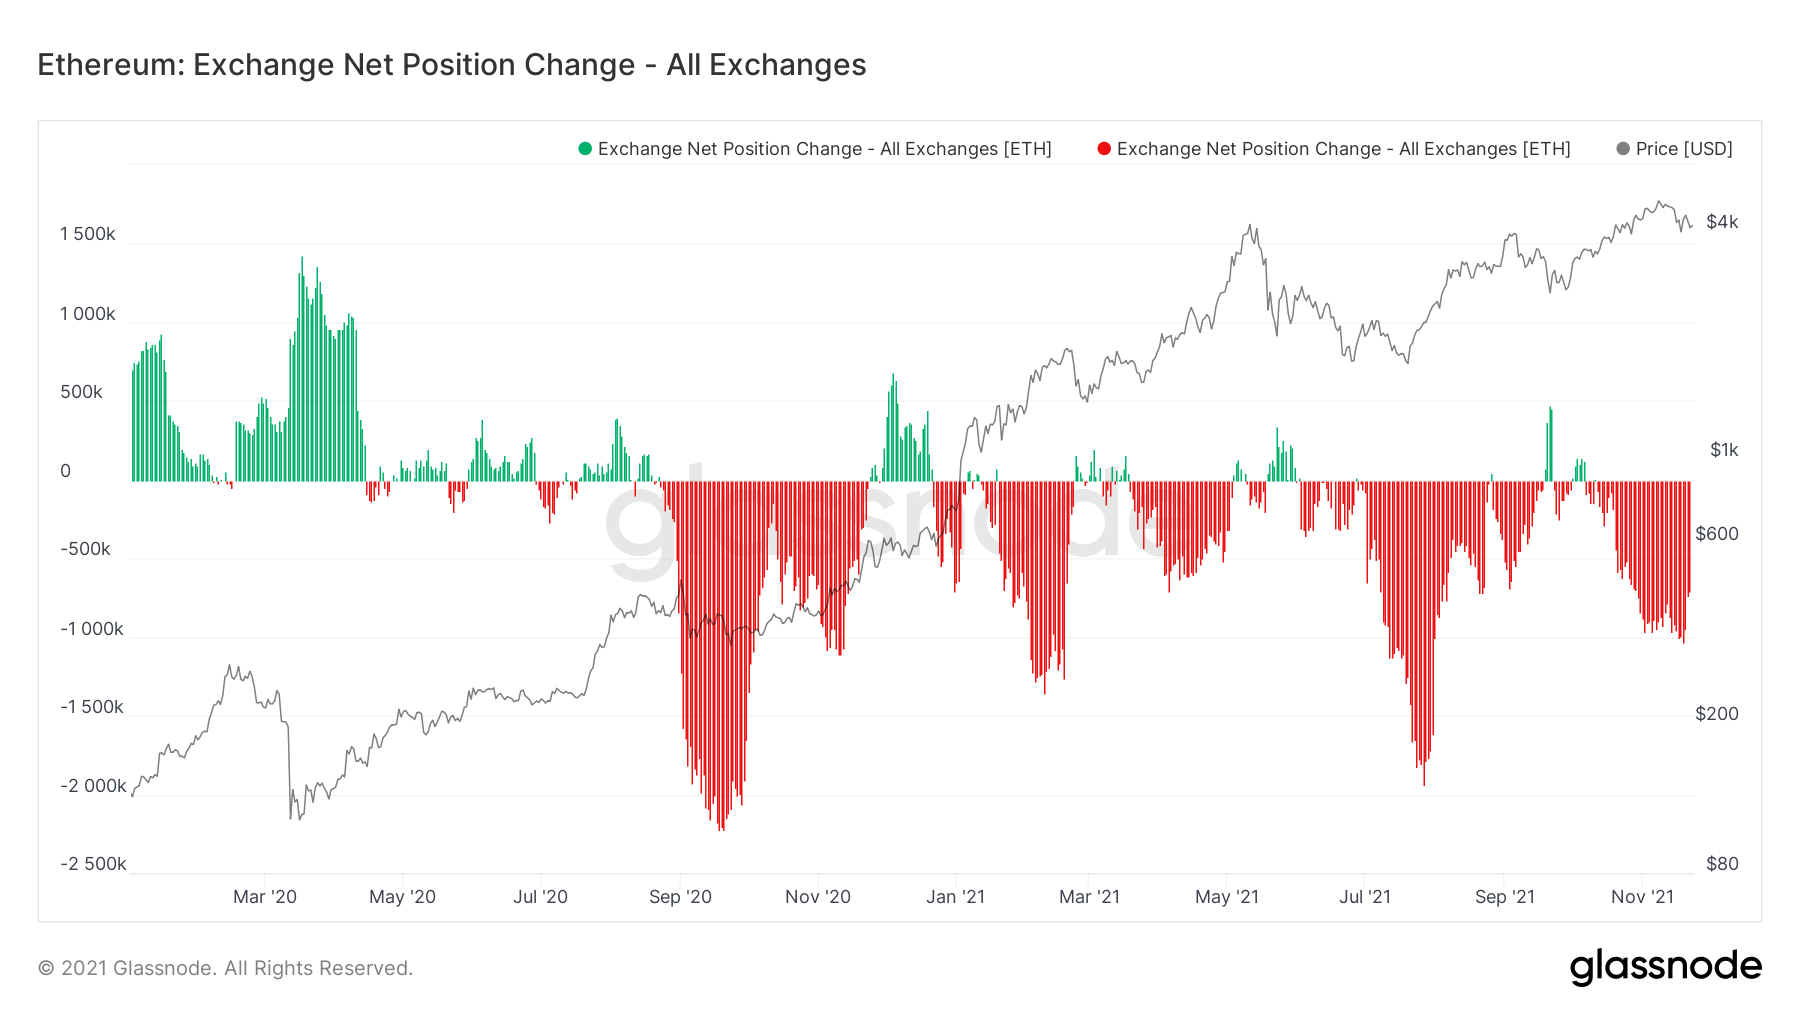Click the -2 500k left axis label
This screenshot has height=1013, width=1800.
[93, 864]
